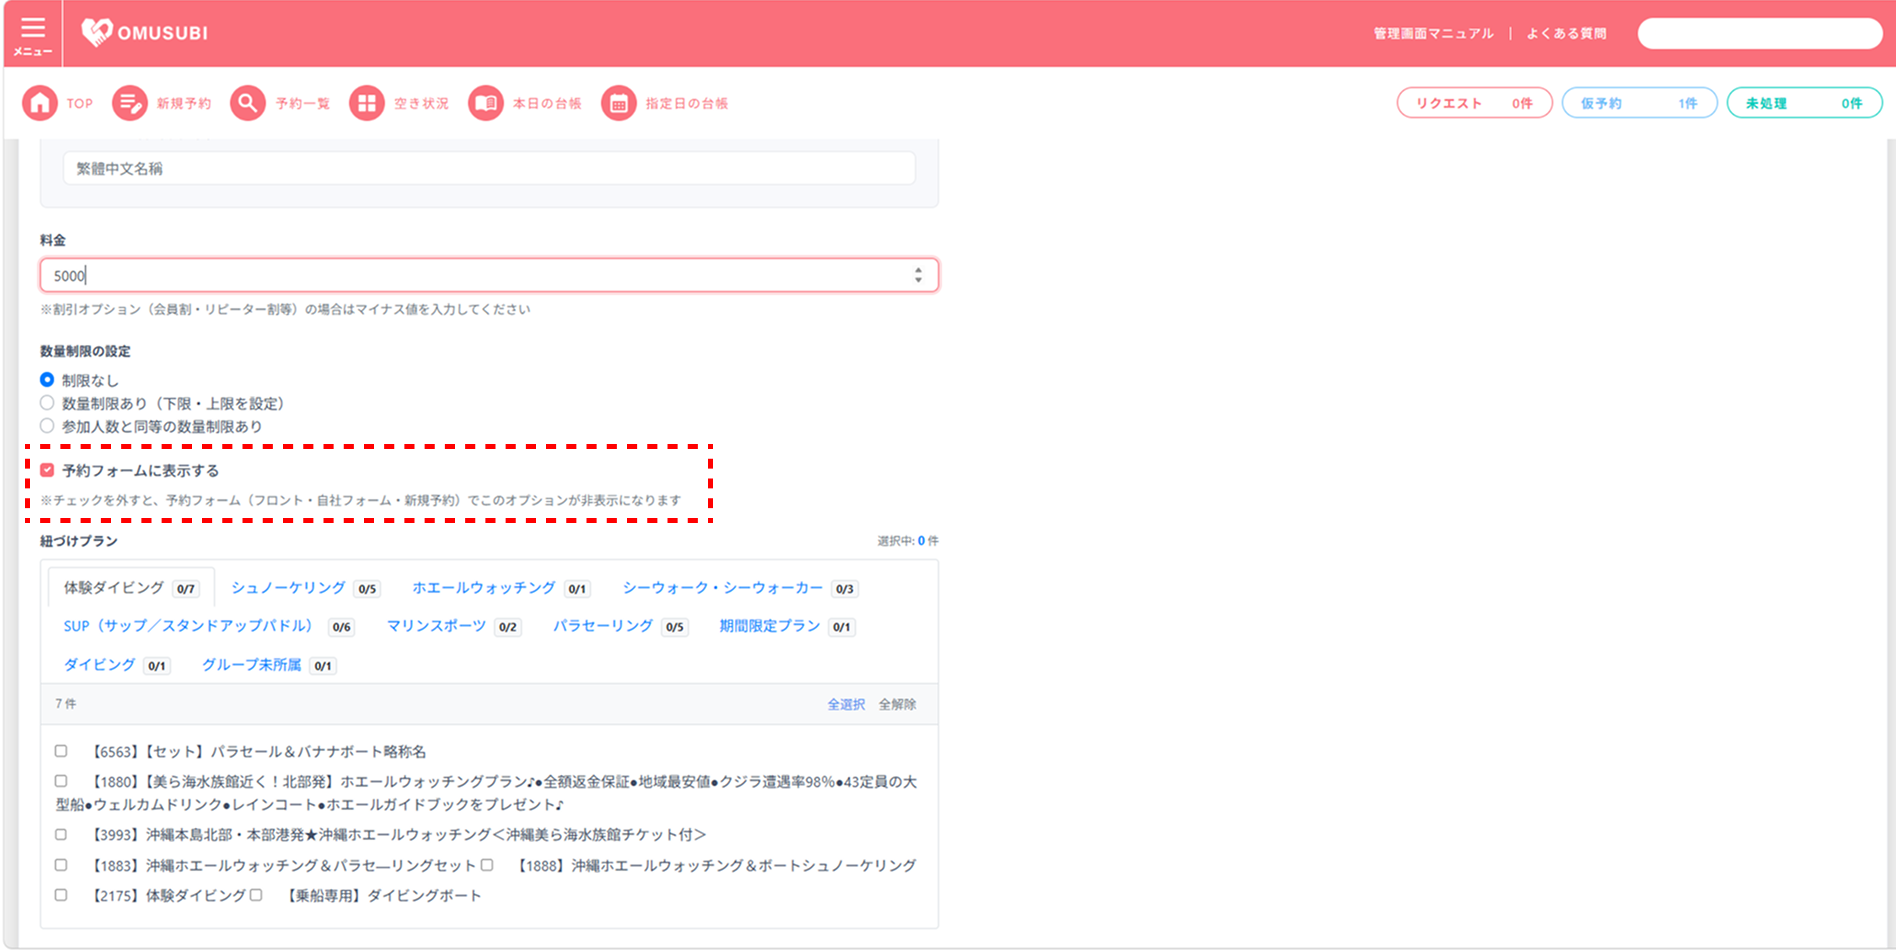The height and width of the screenshot is (952, 1896).
Task: Switch to シーウォーク・シーウォーカー tab
Action: [740, 588]
